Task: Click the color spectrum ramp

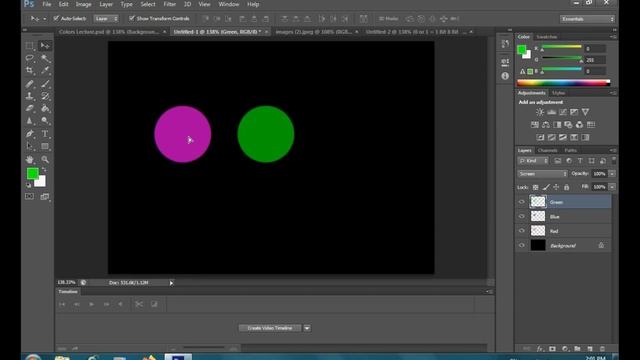Action: pos(564,83)
